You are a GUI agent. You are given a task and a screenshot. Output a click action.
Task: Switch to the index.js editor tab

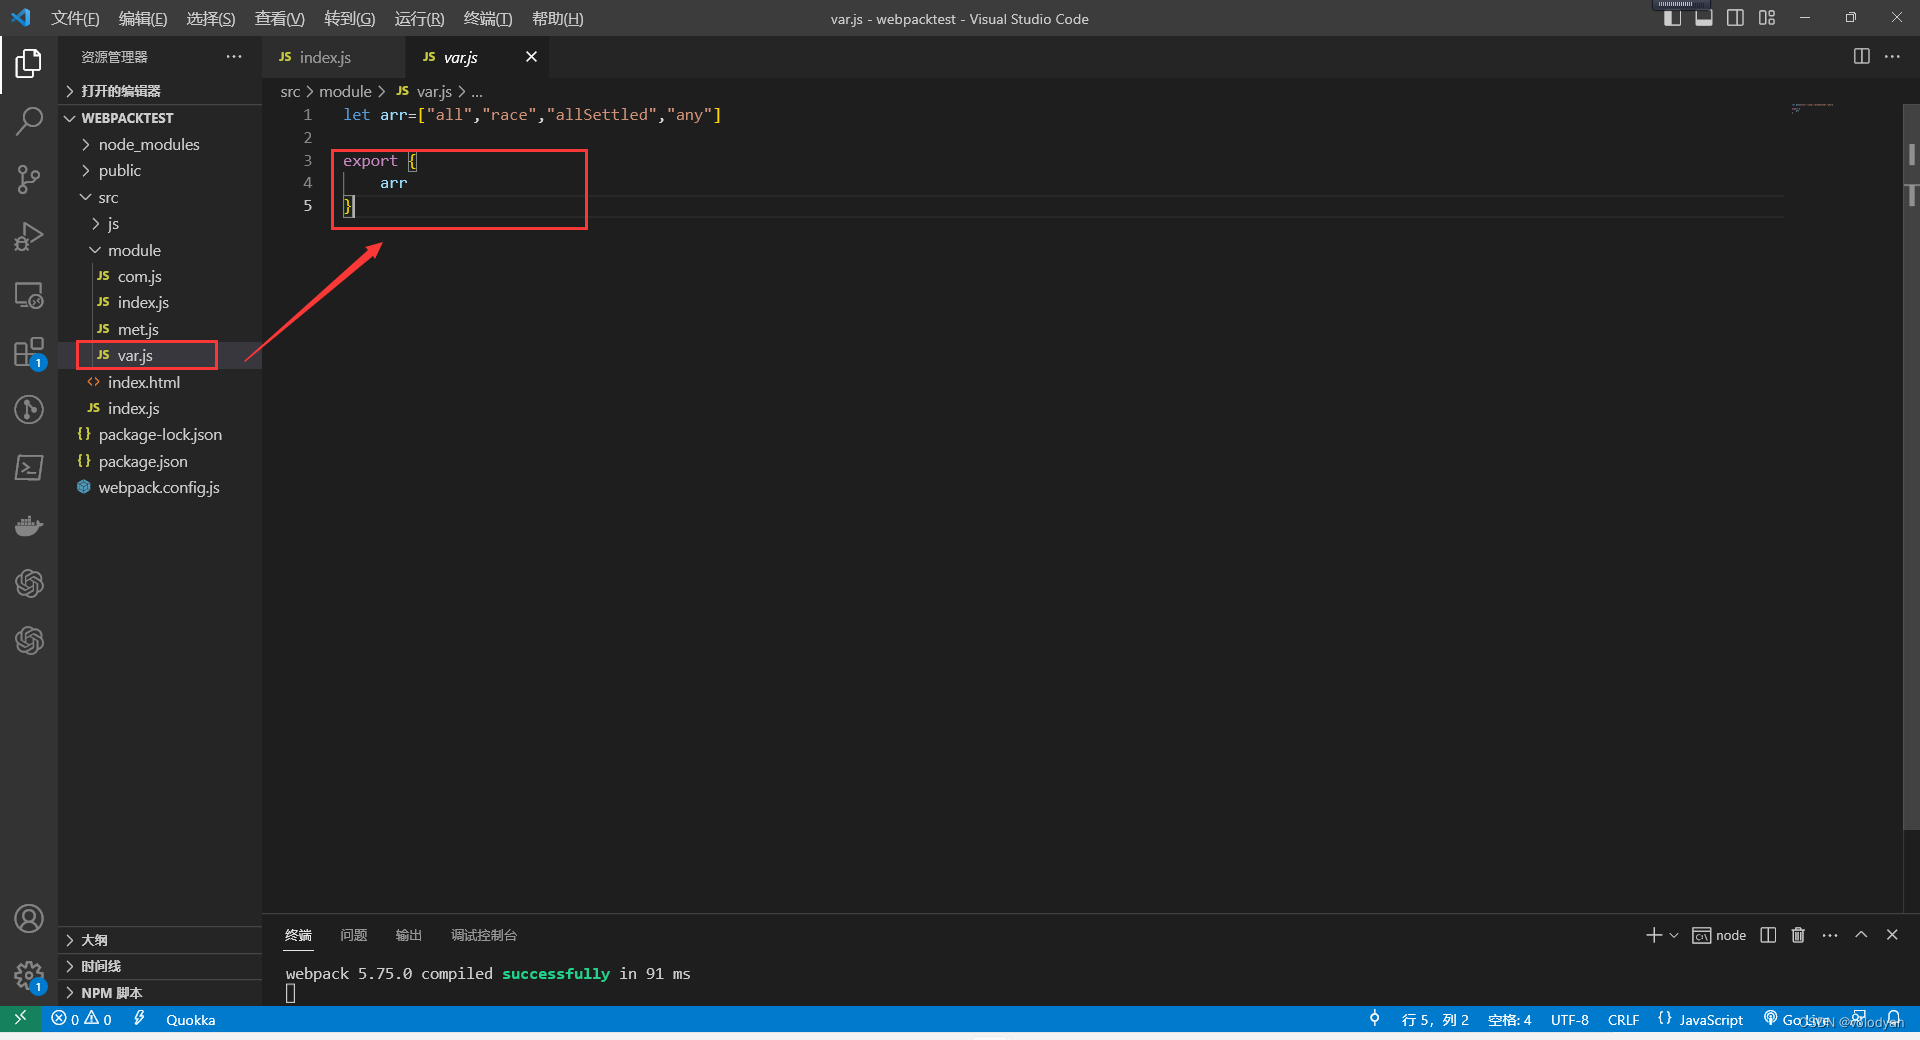click(324, 57)
